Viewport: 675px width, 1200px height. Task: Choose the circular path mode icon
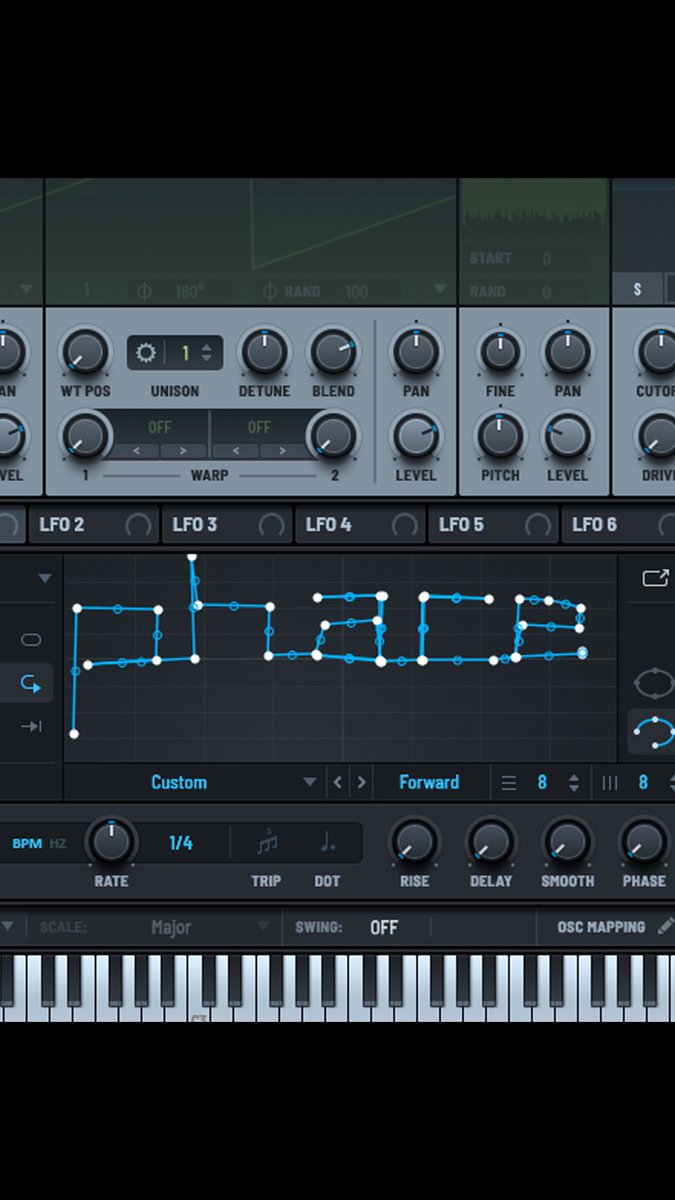point(653,684)
